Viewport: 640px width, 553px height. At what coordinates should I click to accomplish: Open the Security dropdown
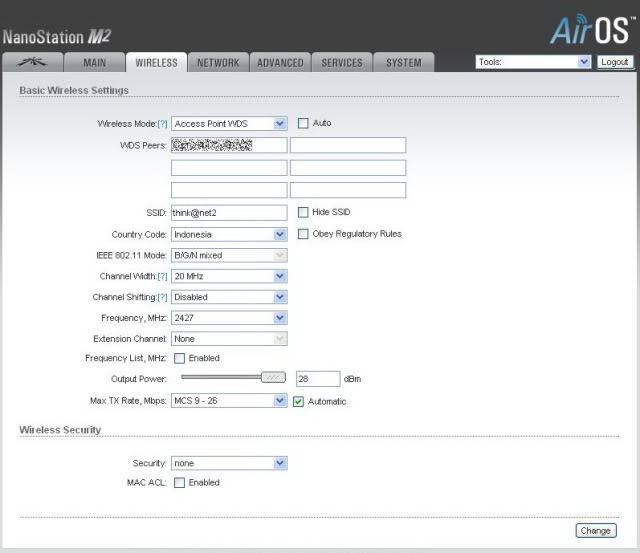[229, 463]
